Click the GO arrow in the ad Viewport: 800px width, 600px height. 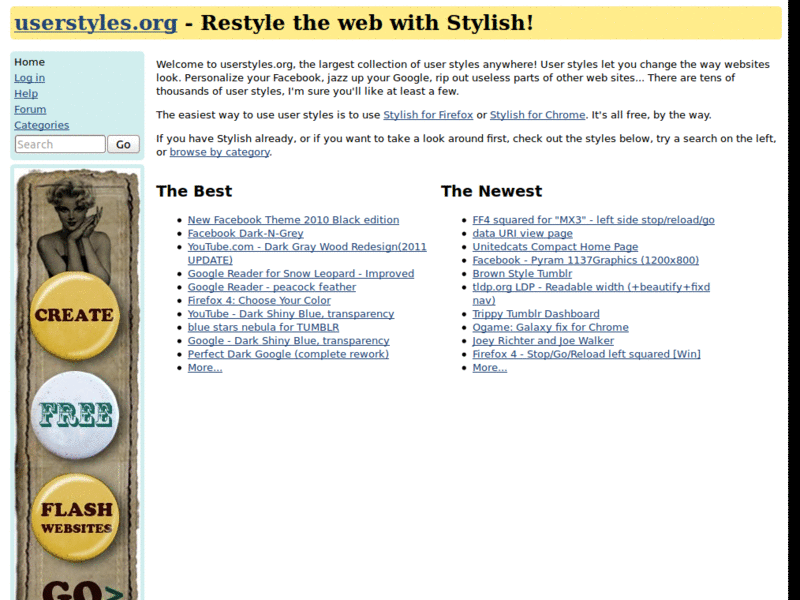point(83,591)
